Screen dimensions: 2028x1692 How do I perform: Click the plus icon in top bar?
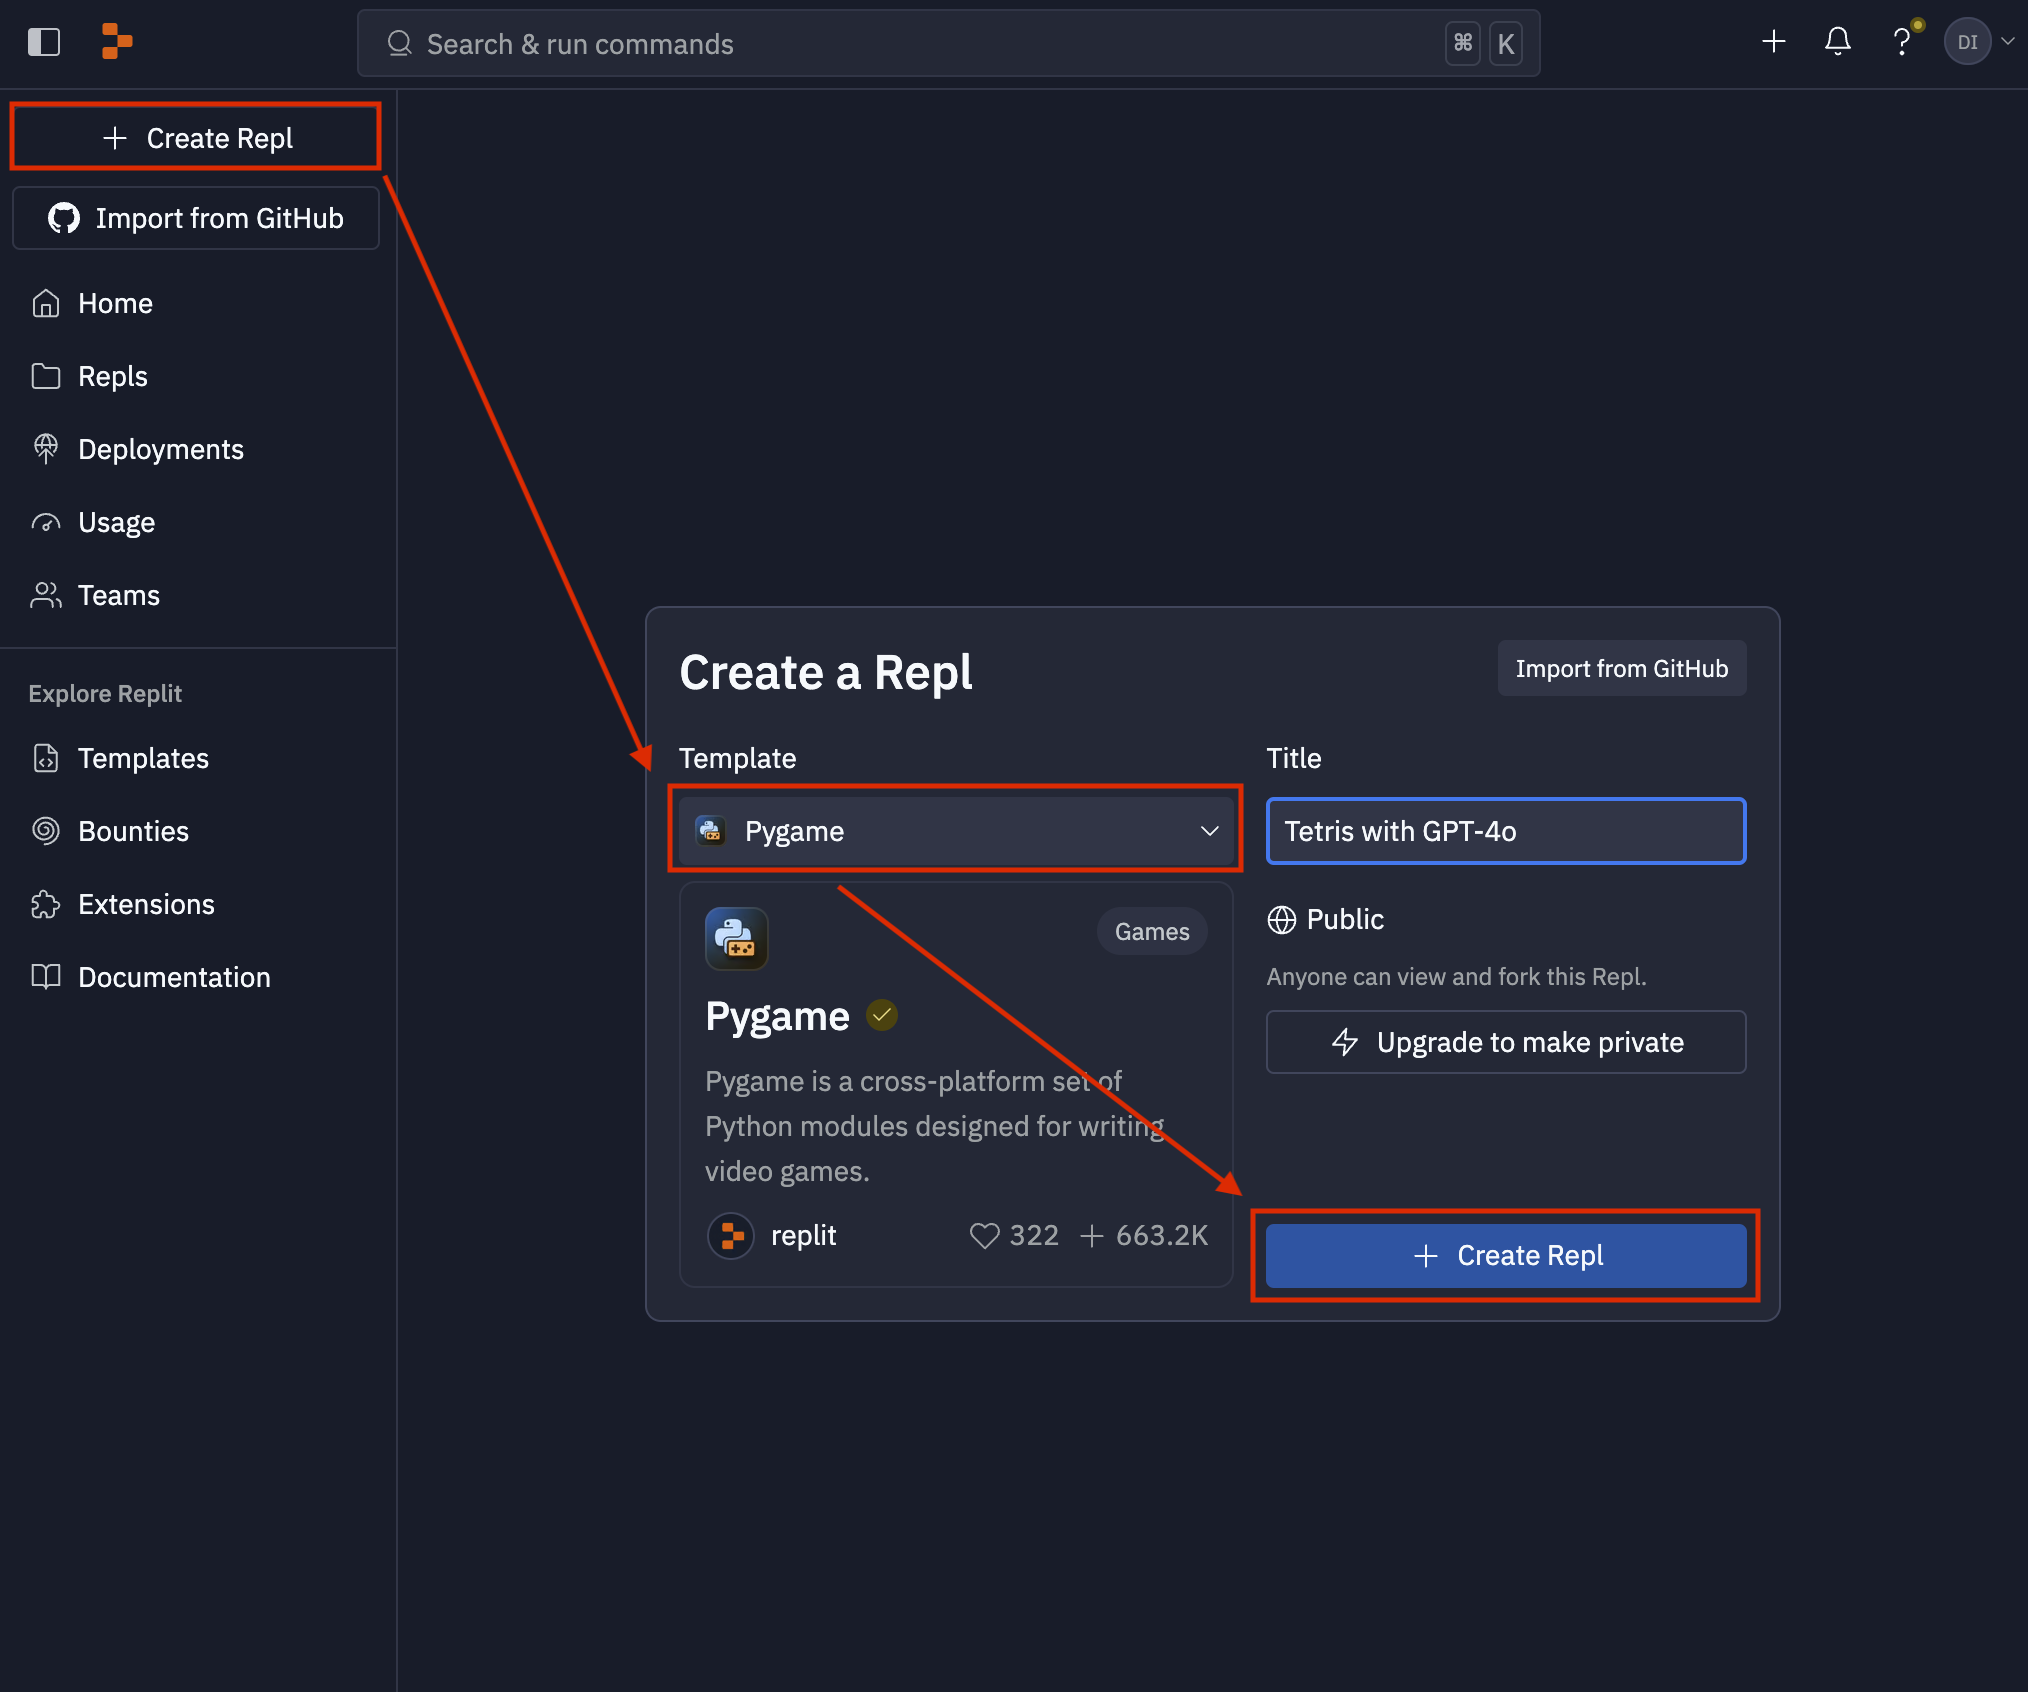coord(1773,42)
